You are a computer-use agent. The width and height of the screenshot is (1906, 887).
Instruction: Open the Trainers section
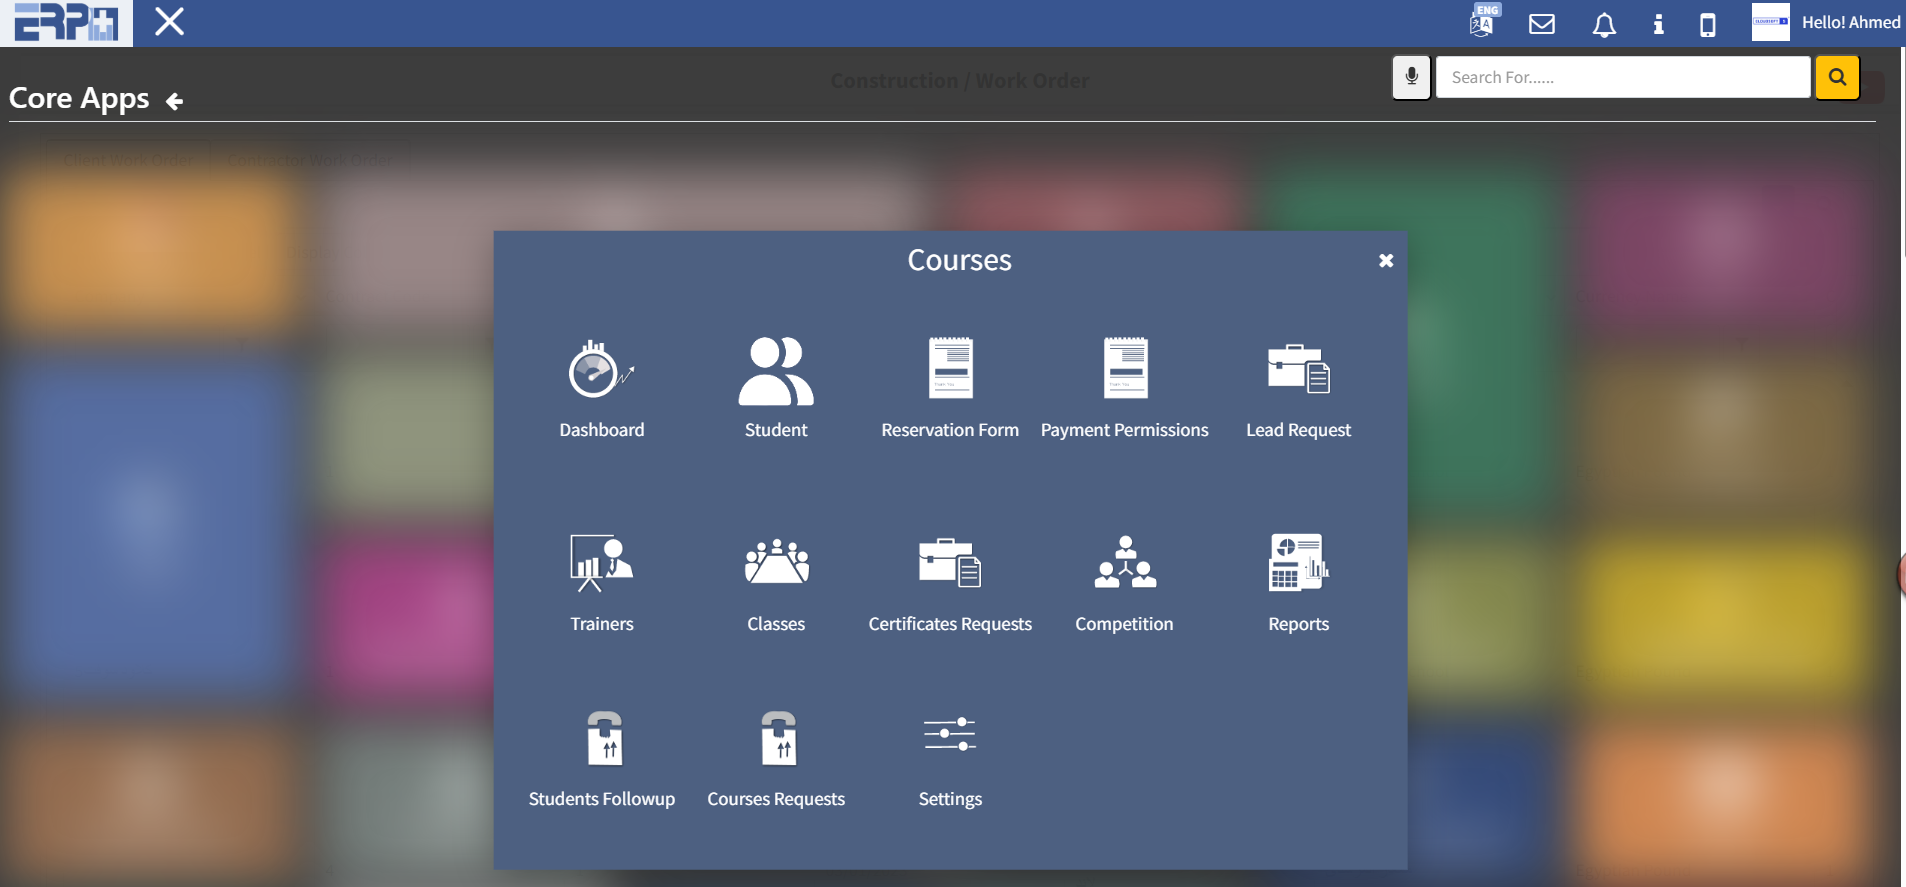pos(601,563)
